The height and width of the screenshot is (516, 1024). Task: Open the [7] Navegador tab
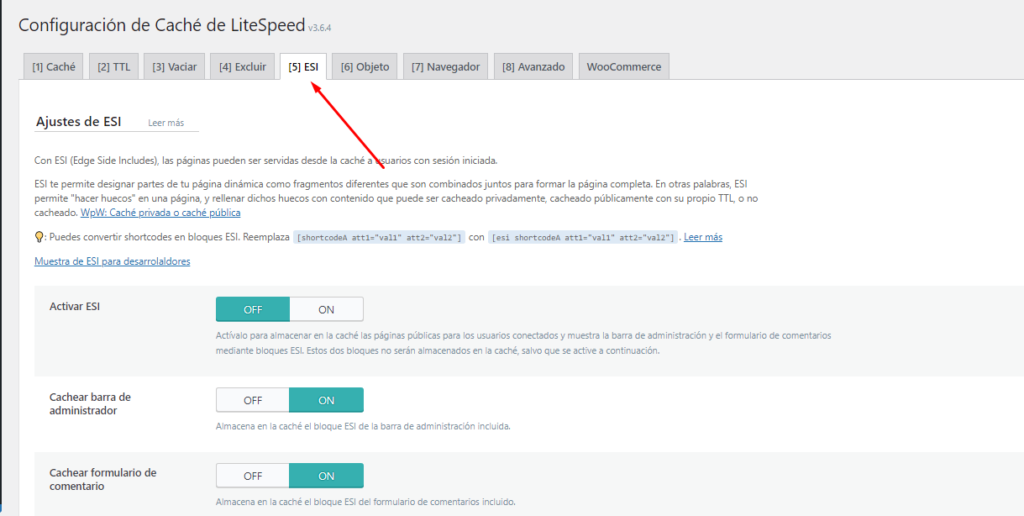click(x=445, y=67)
